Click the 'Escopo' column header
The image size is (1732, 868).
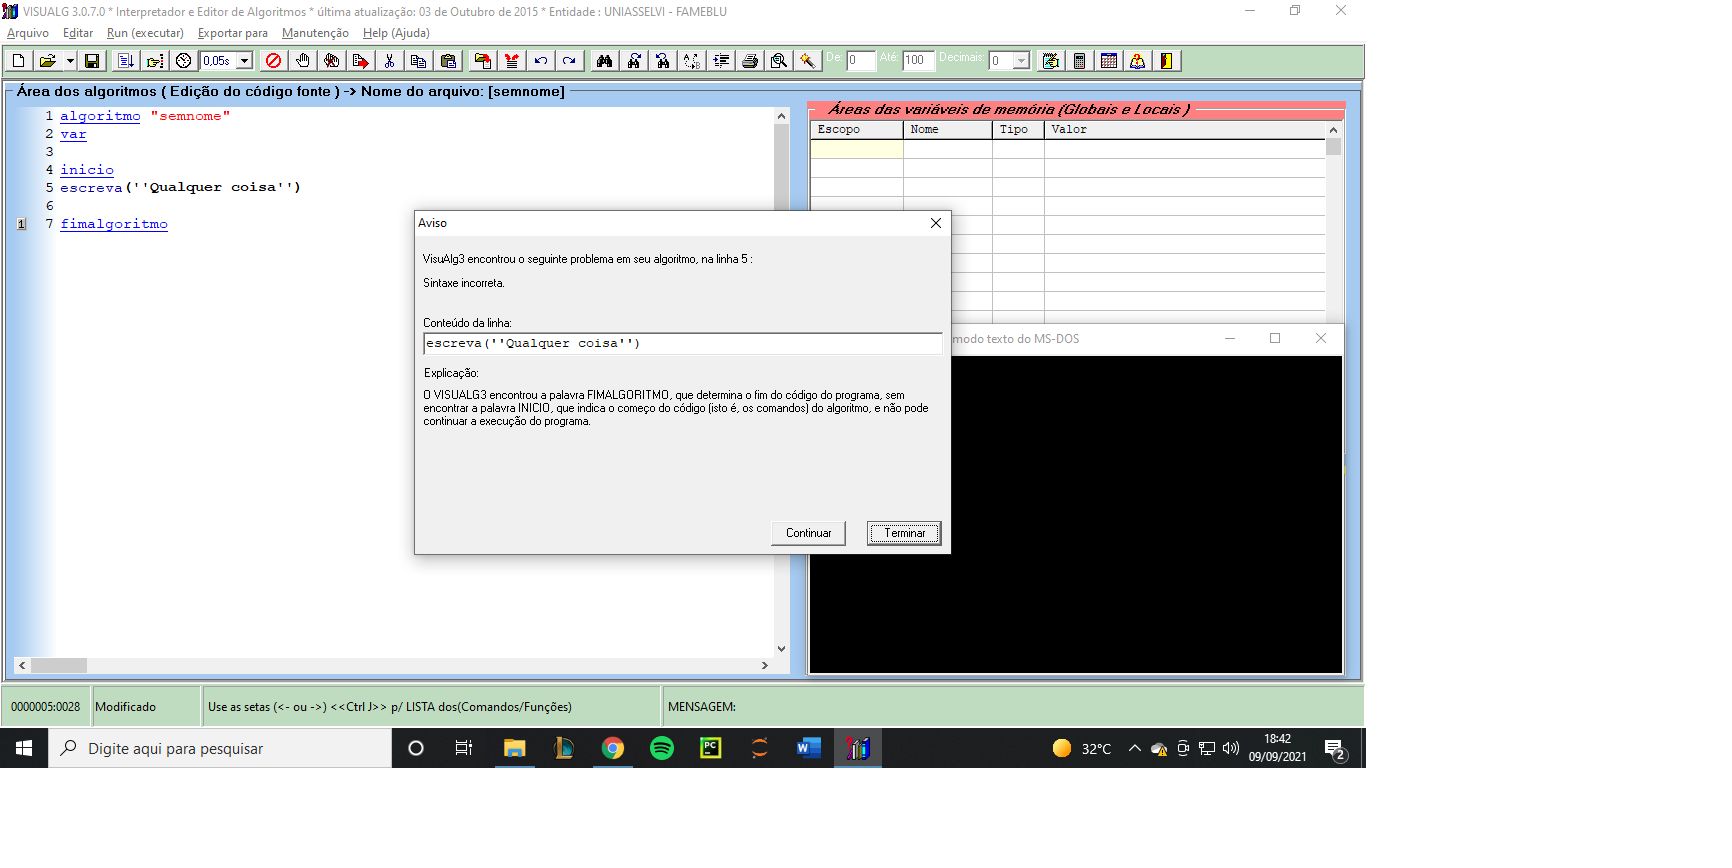(857, 130)
